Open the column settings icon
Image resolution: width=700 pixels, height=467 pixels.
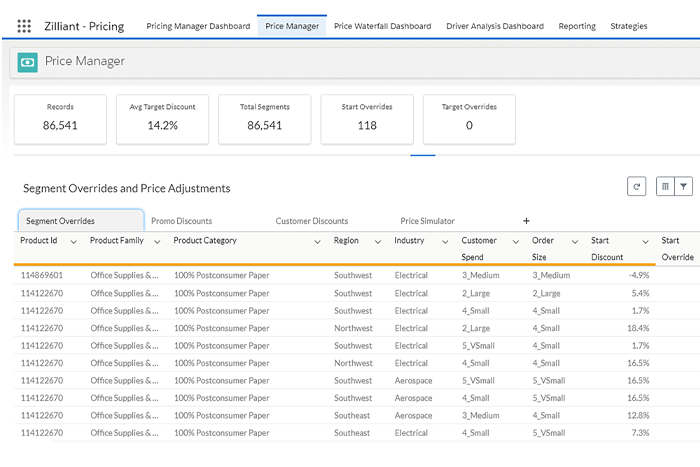[x=664, y=186]
